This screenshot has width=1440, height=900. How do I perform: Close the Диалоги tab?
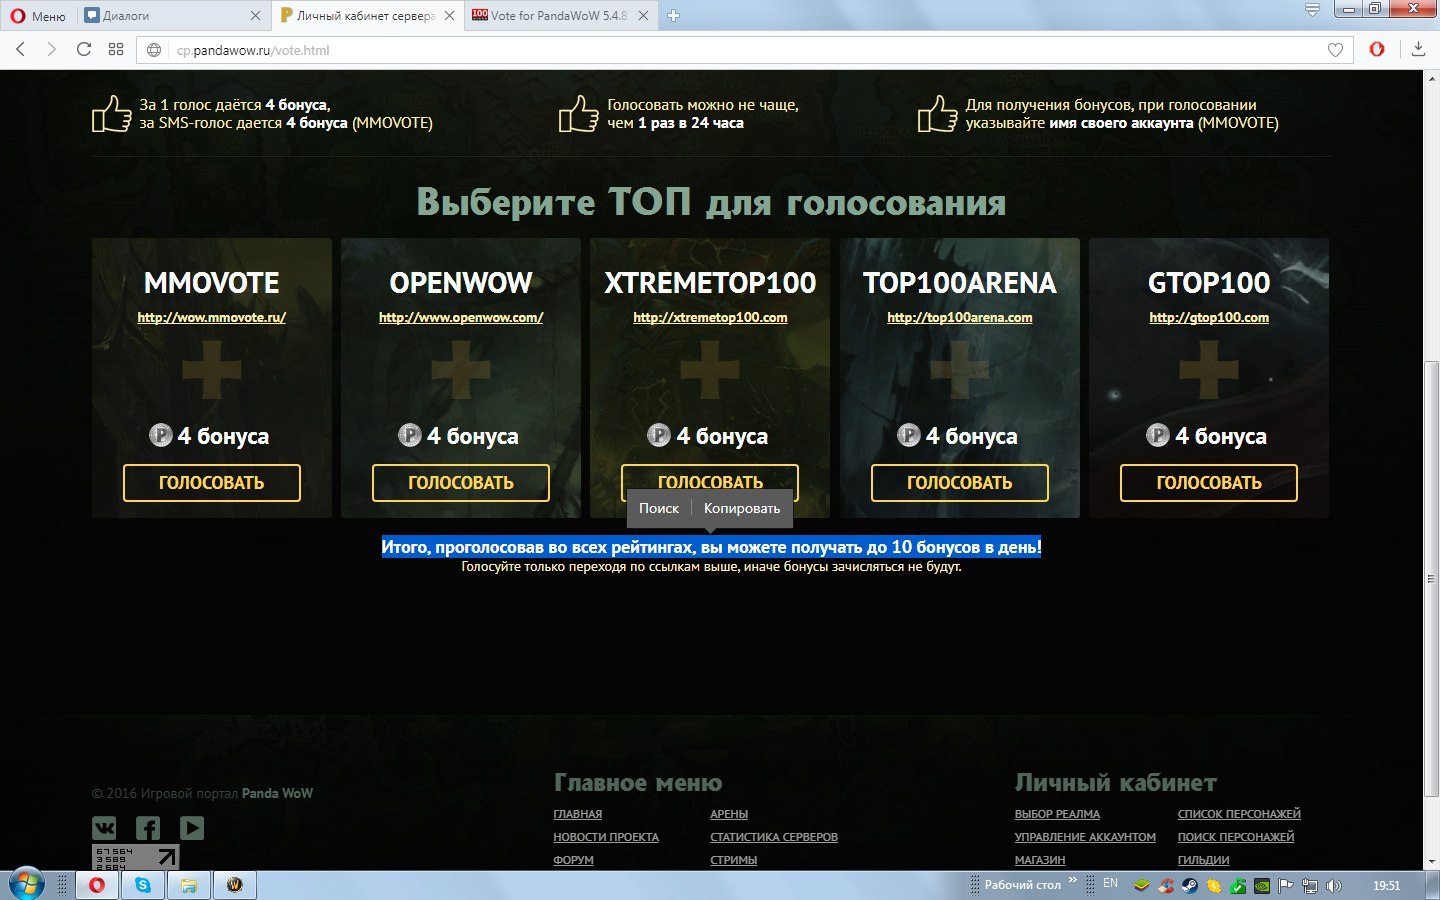pyautogui.click(x=255, y=15)
